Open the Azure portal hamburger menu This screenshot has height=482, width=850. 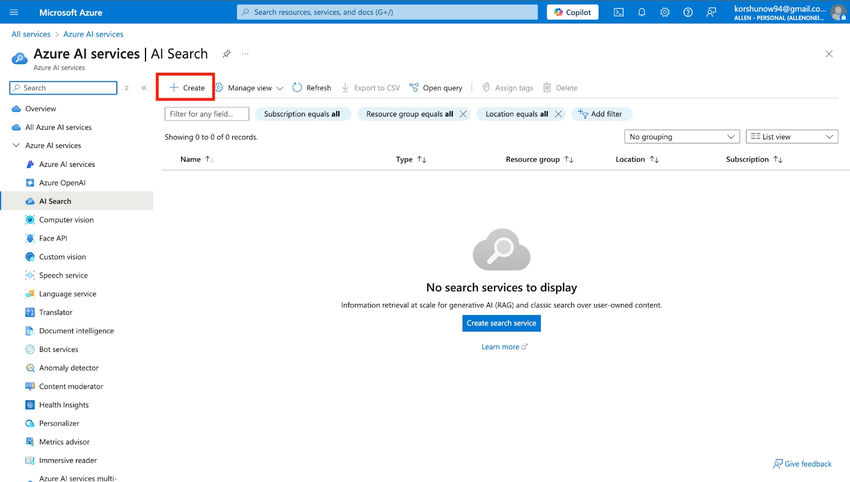[x=14, y=12]
